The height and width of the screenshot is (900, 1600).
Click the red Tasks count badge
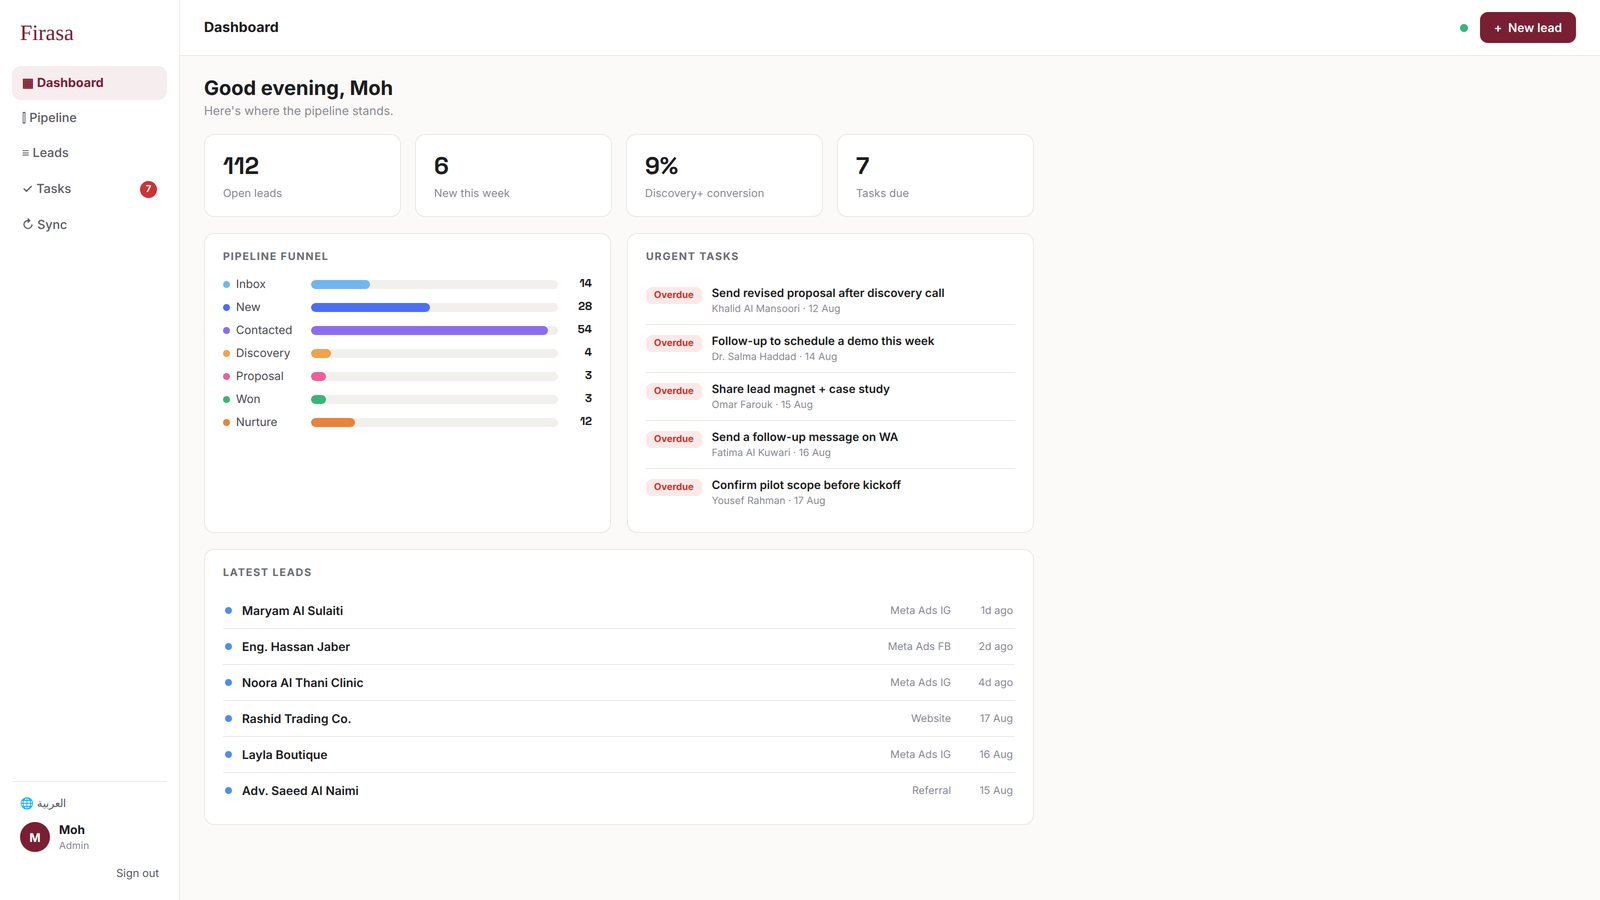tap(148, 189)
